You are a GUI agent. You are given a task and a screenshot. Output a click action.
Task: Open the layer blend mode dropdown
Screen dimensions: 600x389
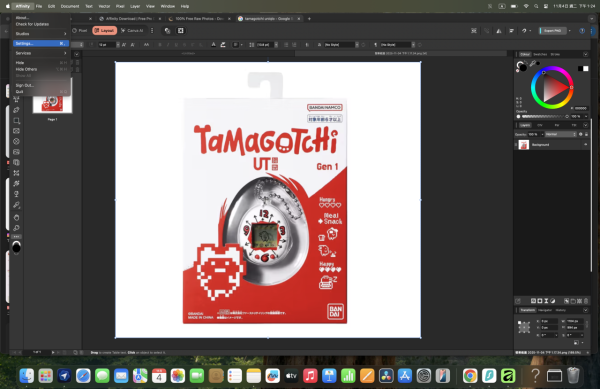pyautogui.click(x=561, y=134)
